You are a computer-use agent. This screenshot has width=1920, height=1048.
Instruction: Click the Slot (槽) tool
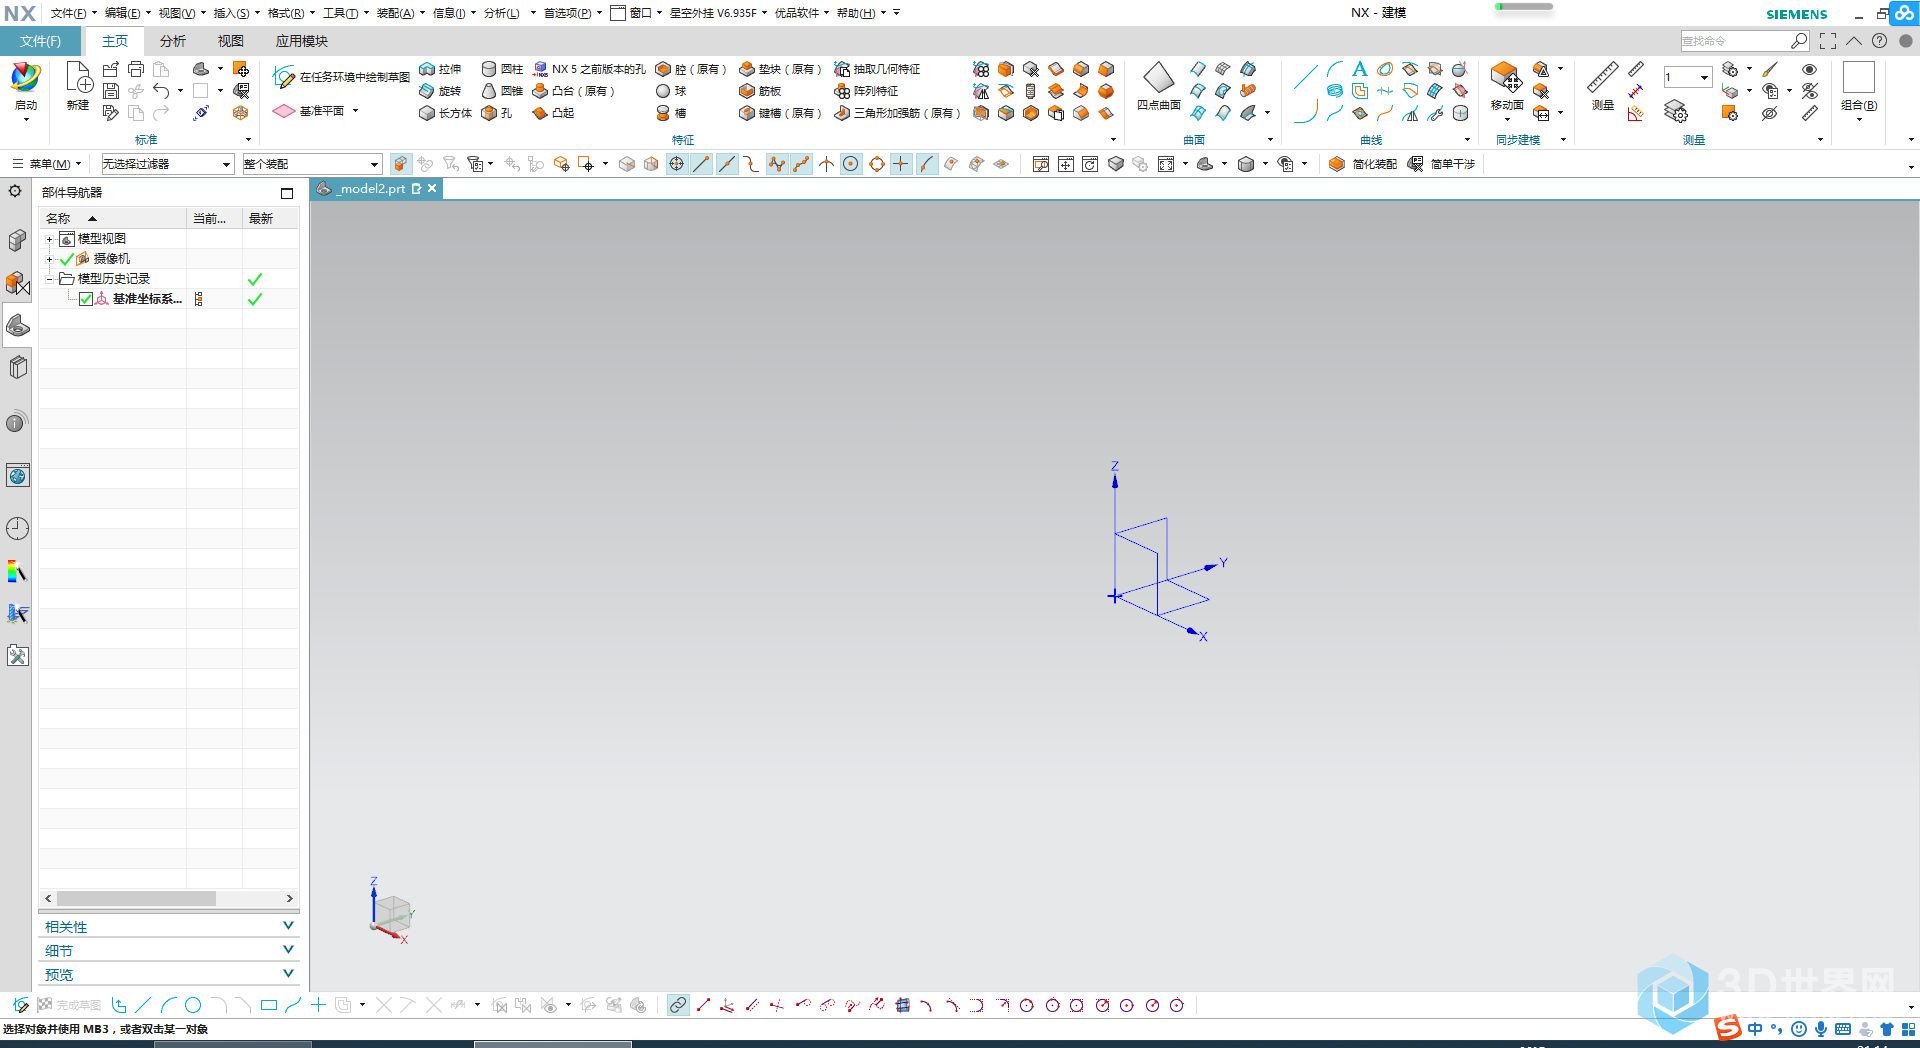tap(671, 113)
